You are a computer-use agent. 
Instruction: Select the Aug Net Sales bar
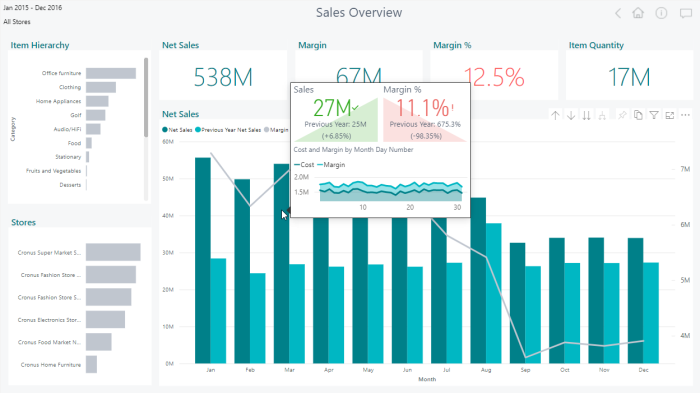478,280
